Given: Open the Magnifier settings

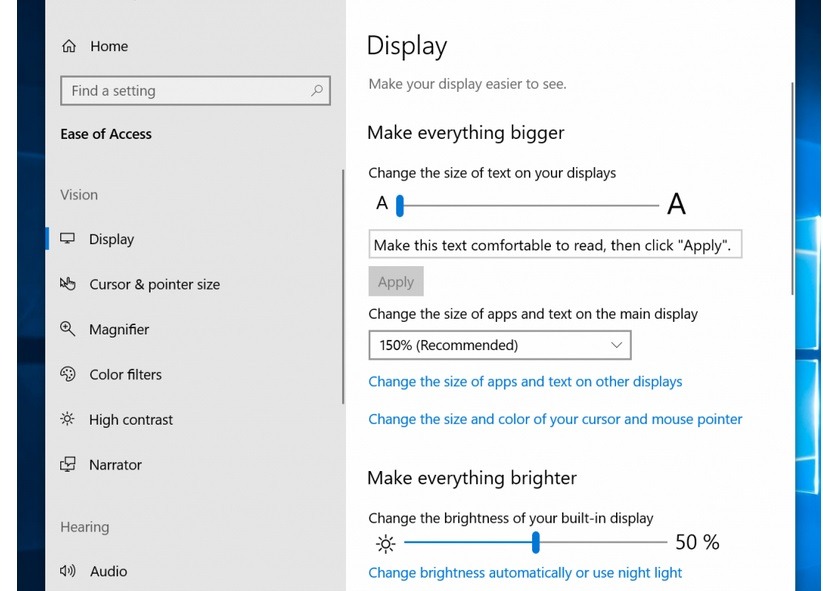Looking at the screenshot, I should (x=194, y=329).
